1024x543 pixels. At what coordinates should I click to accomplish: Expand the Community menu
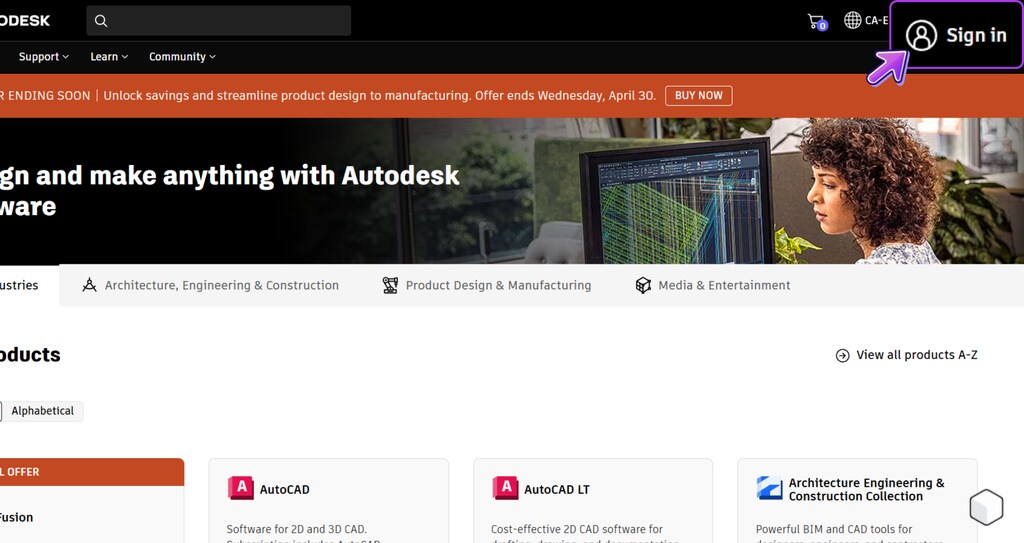click(182, 57)
